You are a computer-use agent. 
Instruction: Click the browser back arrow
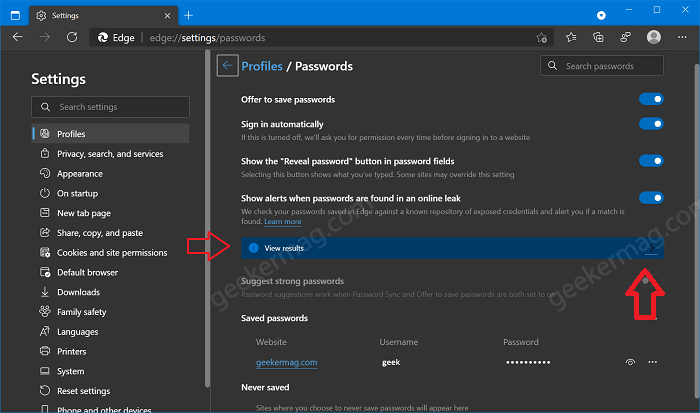(x=17, y=37)
